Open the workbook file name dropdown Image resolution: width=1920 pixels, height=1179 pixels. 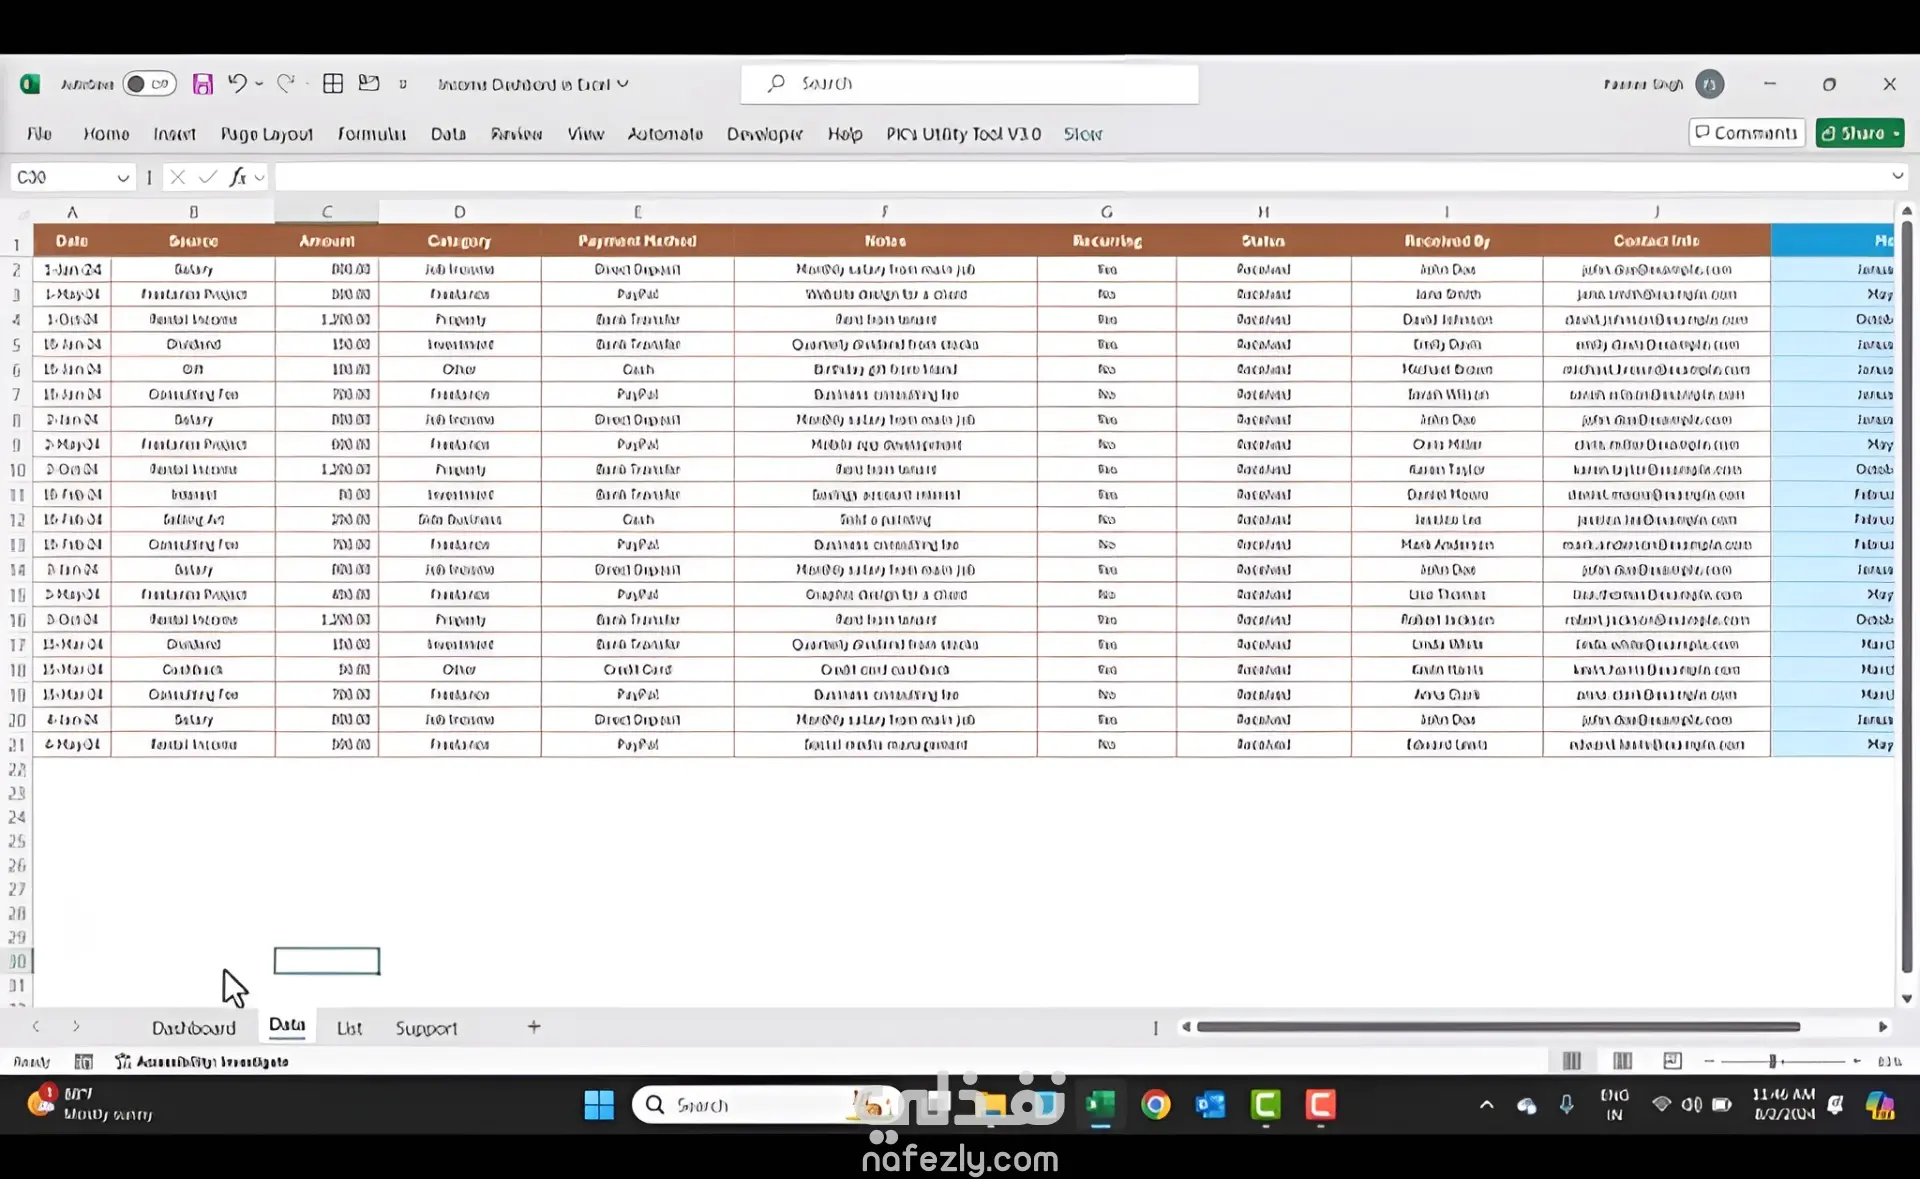point(623,84)
